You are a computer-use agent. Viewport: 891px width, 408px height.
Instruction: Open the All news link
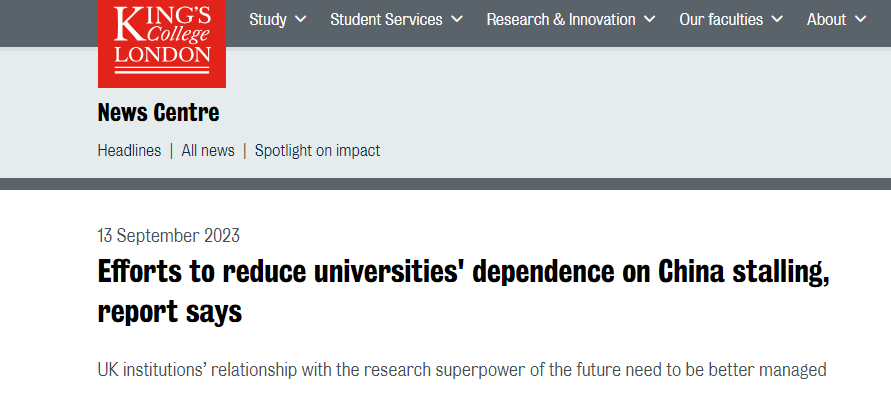(208, 151)
